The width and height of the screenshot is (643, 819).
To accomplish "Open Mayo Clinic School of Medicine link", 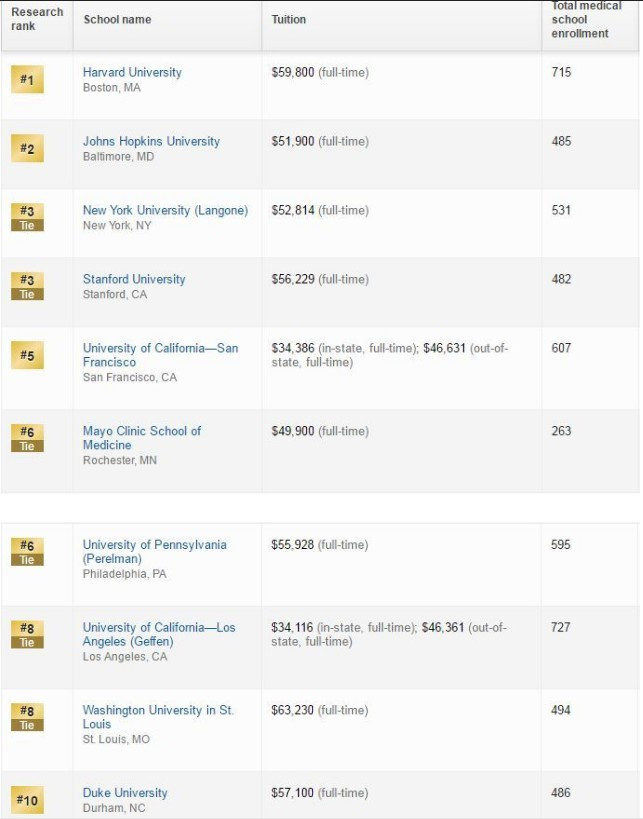I will pyautogui.click(x=142, y=438).
